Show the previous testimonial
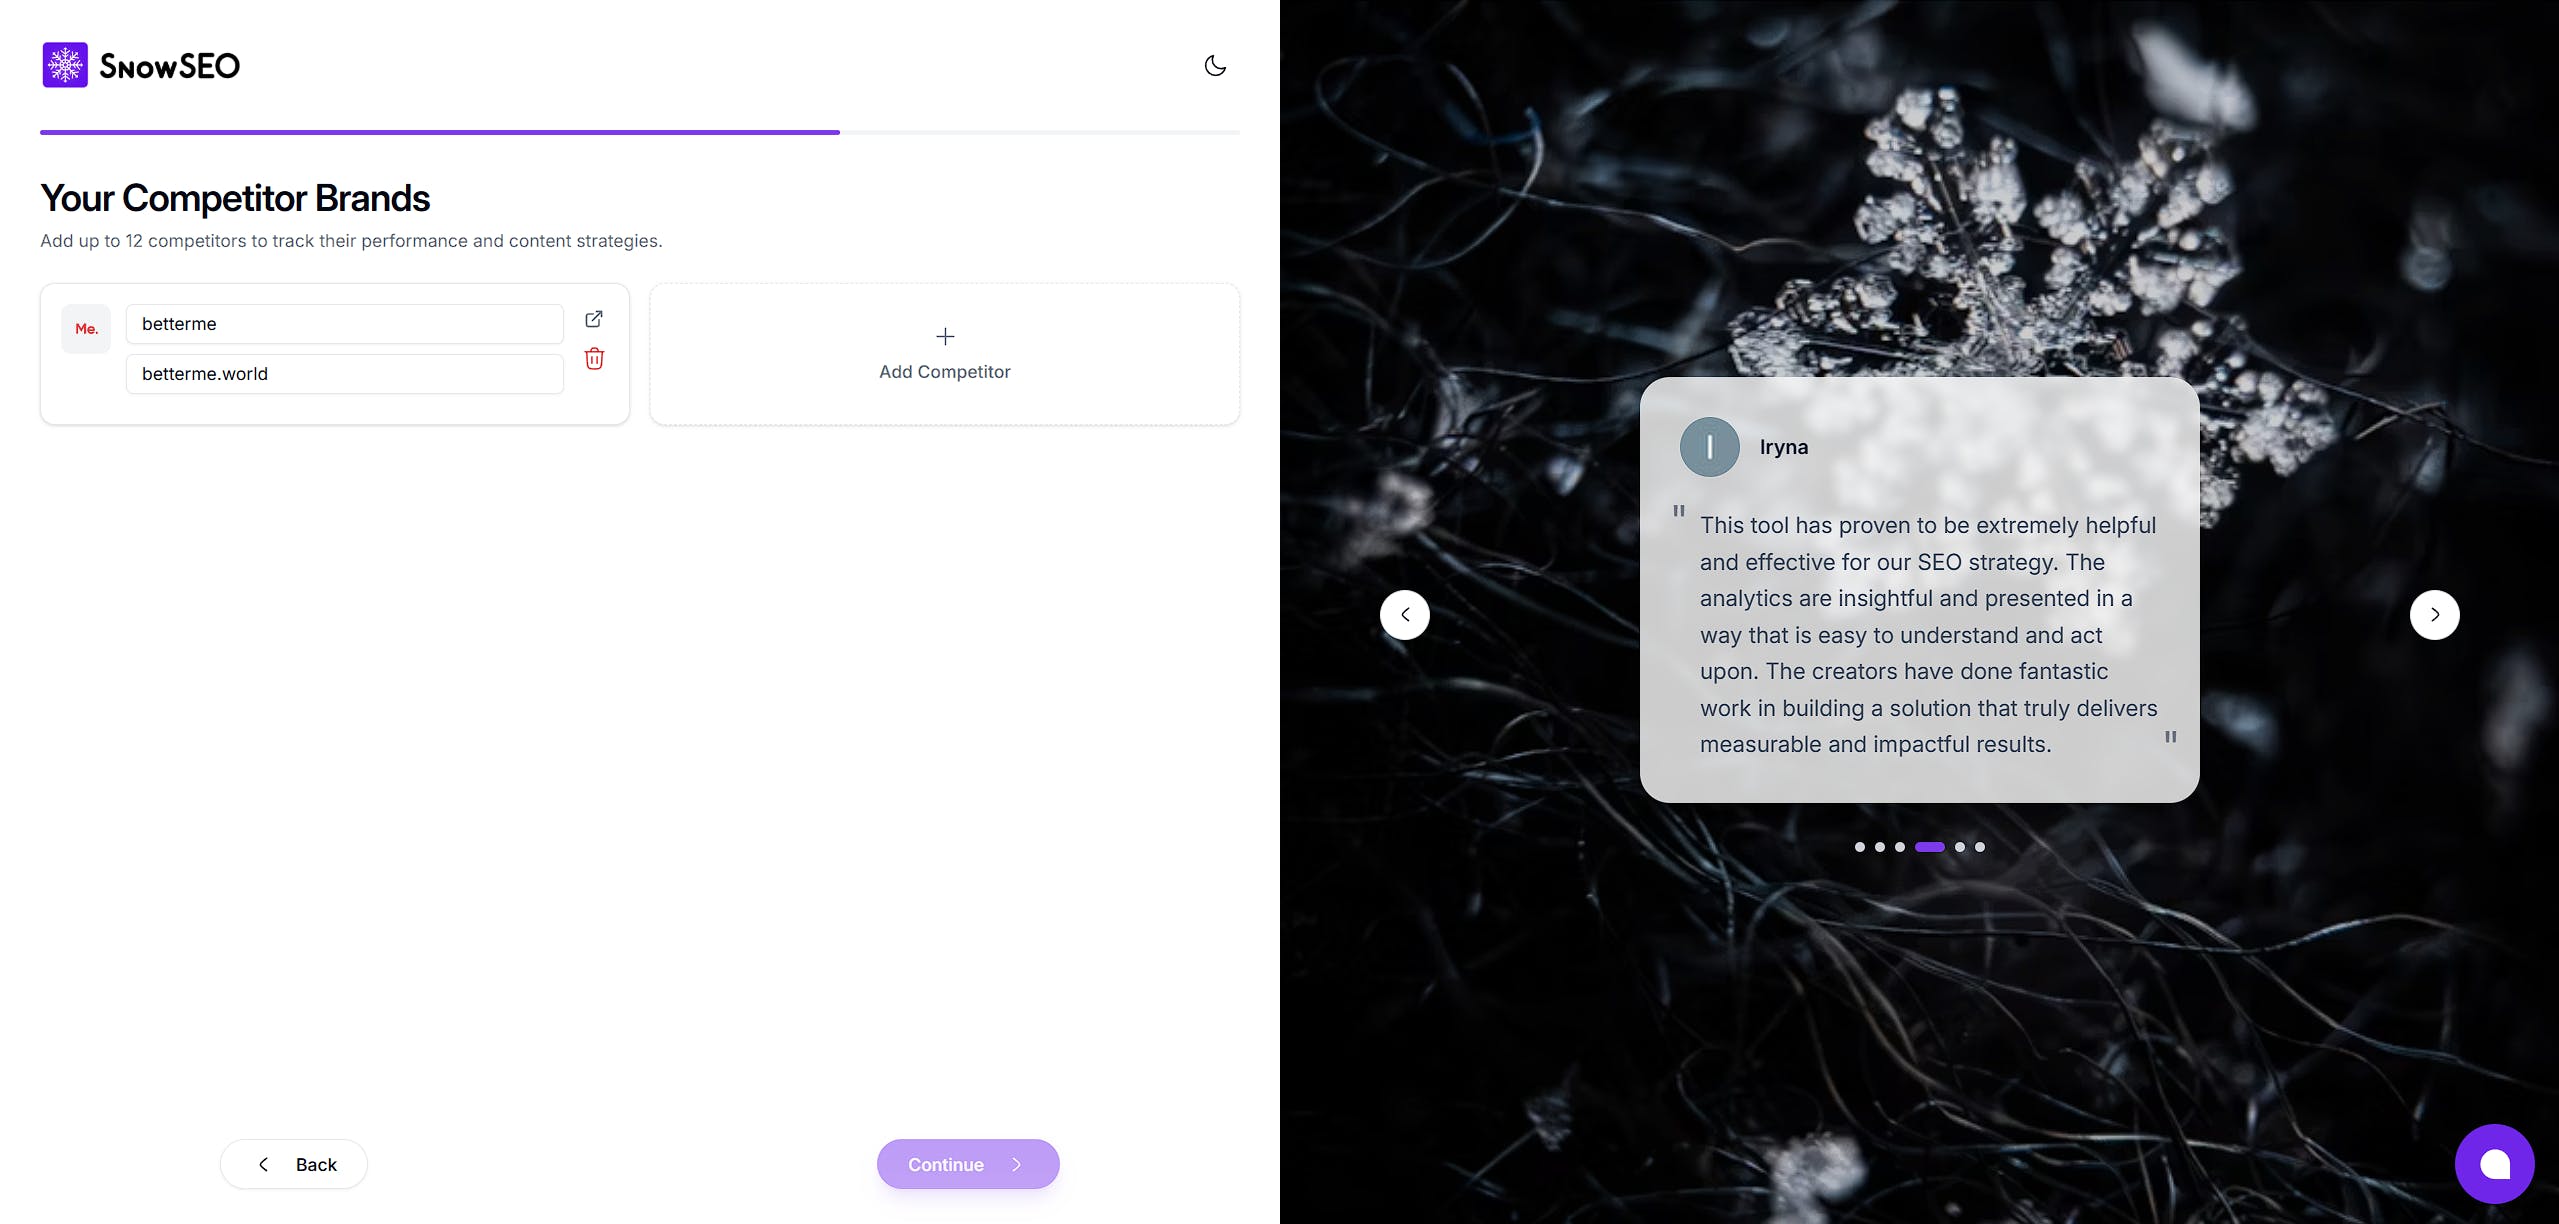Image resolution: width=2559 pixels, height=1224 pixels. 1405,615
